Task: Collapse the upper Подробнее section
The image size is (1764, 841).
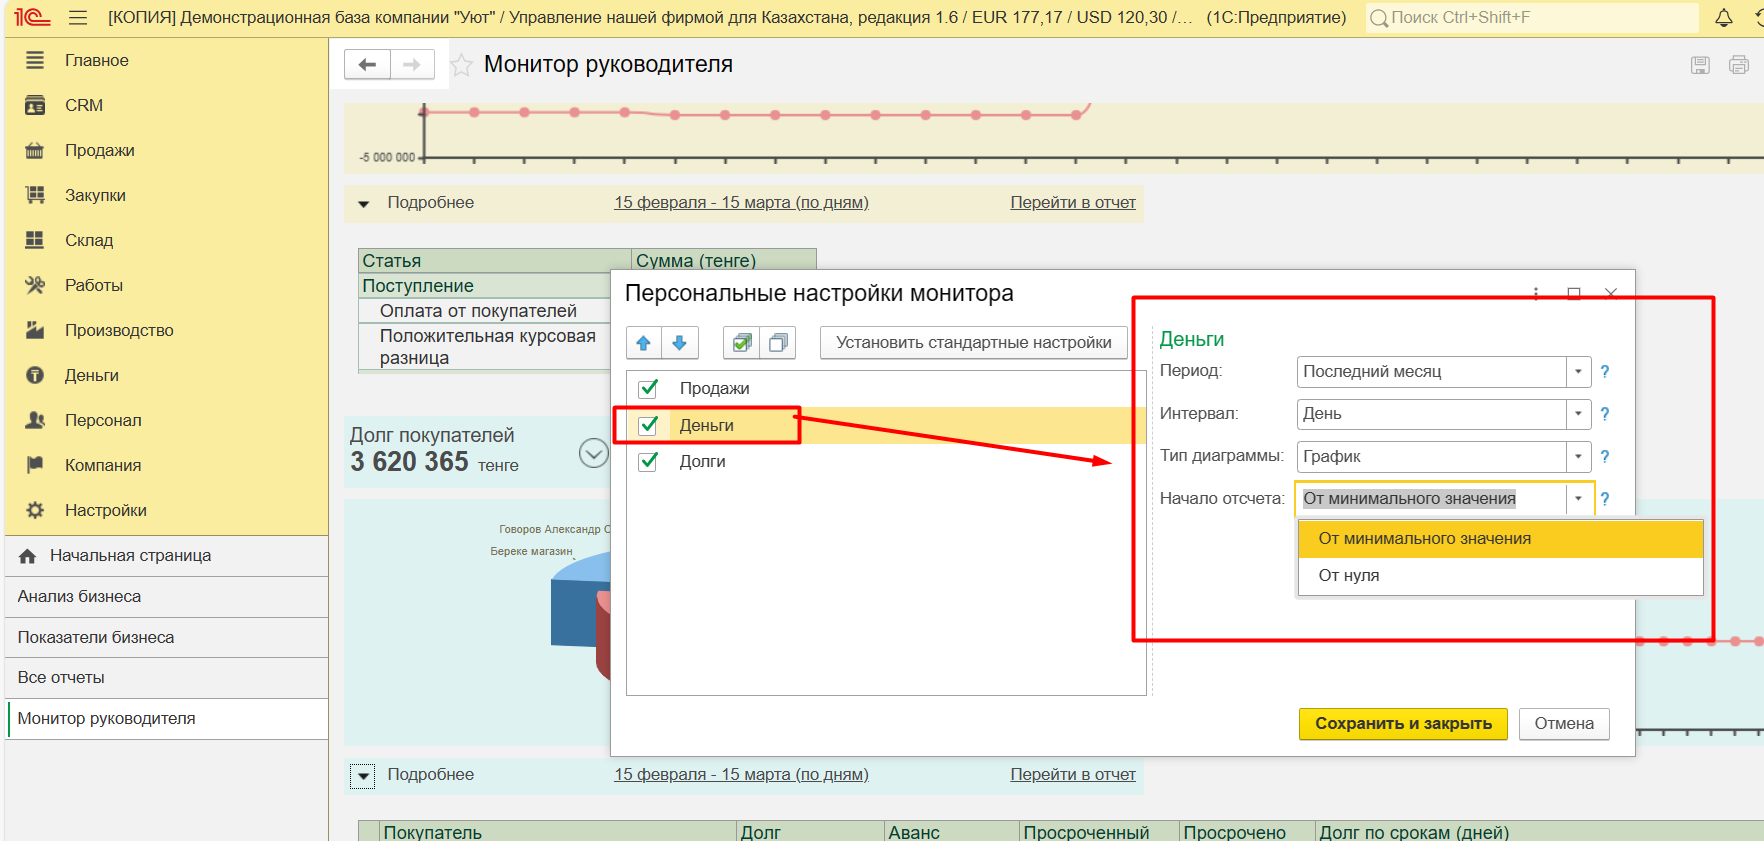Action: [364, 204]
